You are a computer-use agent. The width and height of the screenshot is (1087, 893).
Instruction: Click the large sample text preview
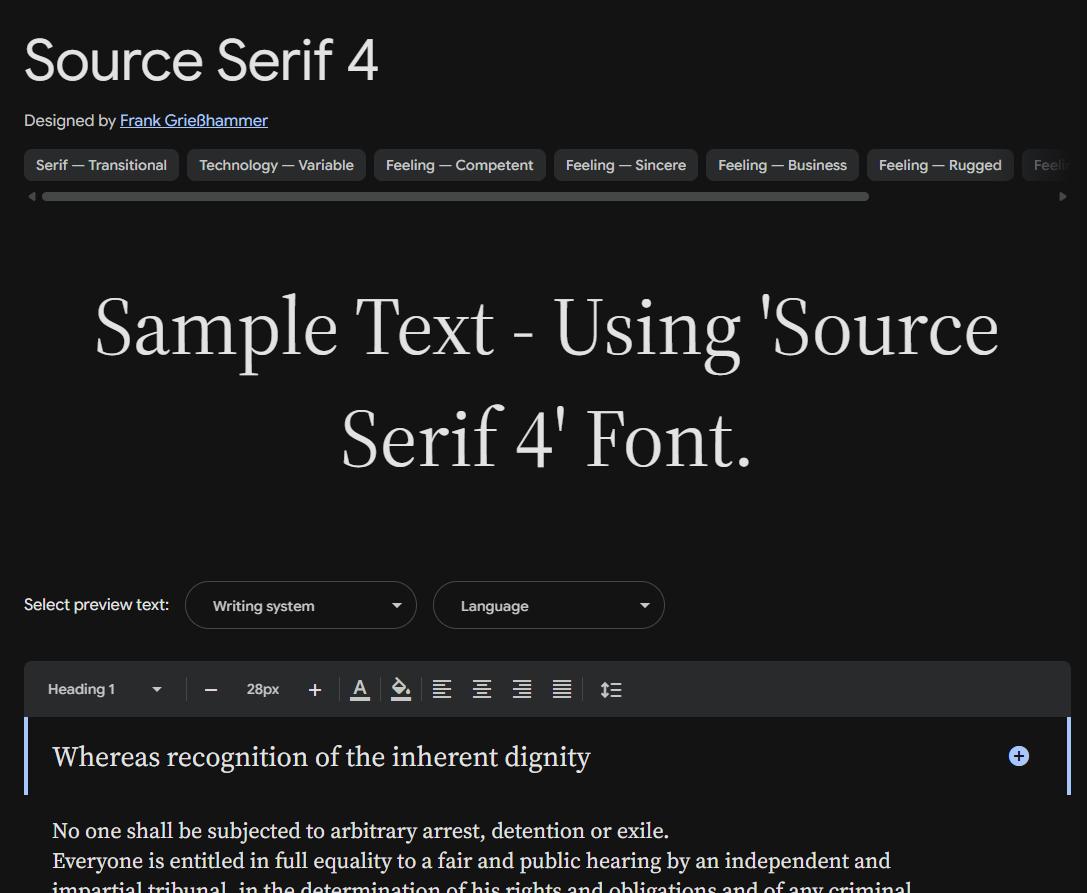tap(547, 383)
